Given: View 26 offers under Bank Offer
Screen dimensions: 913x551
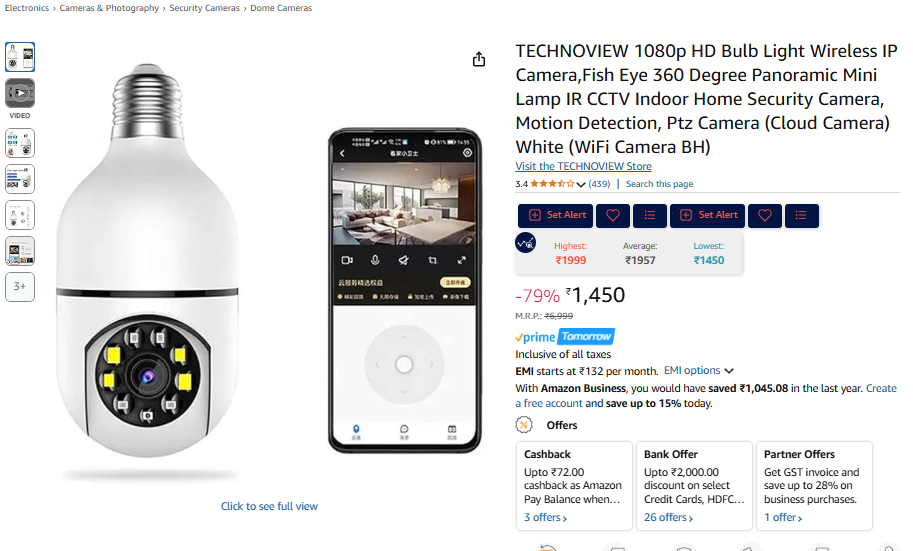Looking at the screenshot, I should (668, 517).
